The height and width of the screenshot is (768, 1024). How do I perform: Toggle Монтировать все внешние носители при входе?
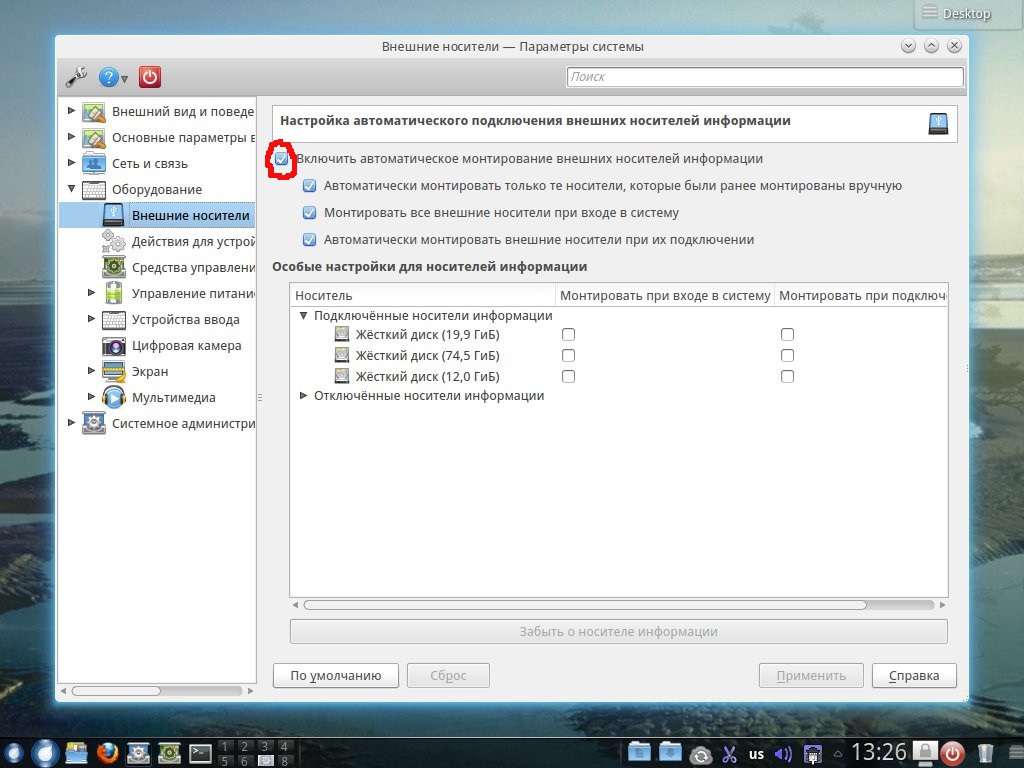coord(310,213)
